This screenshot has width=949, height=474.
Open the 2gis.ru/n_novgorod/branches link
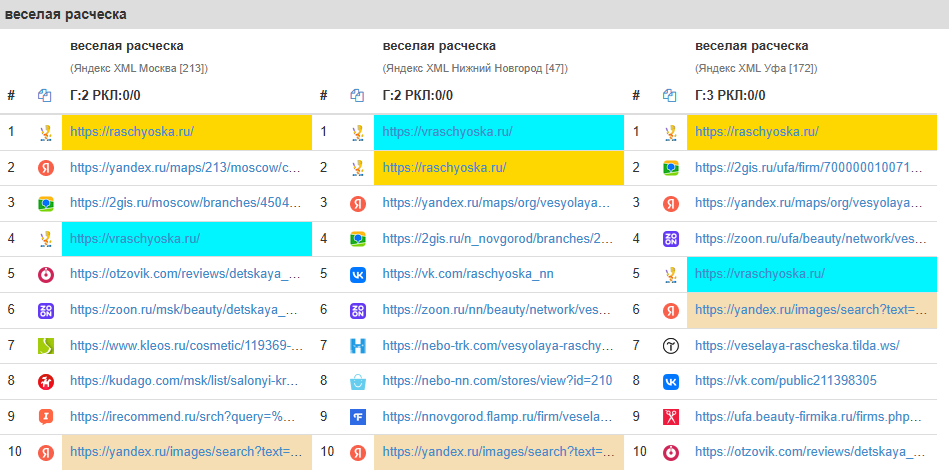click(498, 239)
